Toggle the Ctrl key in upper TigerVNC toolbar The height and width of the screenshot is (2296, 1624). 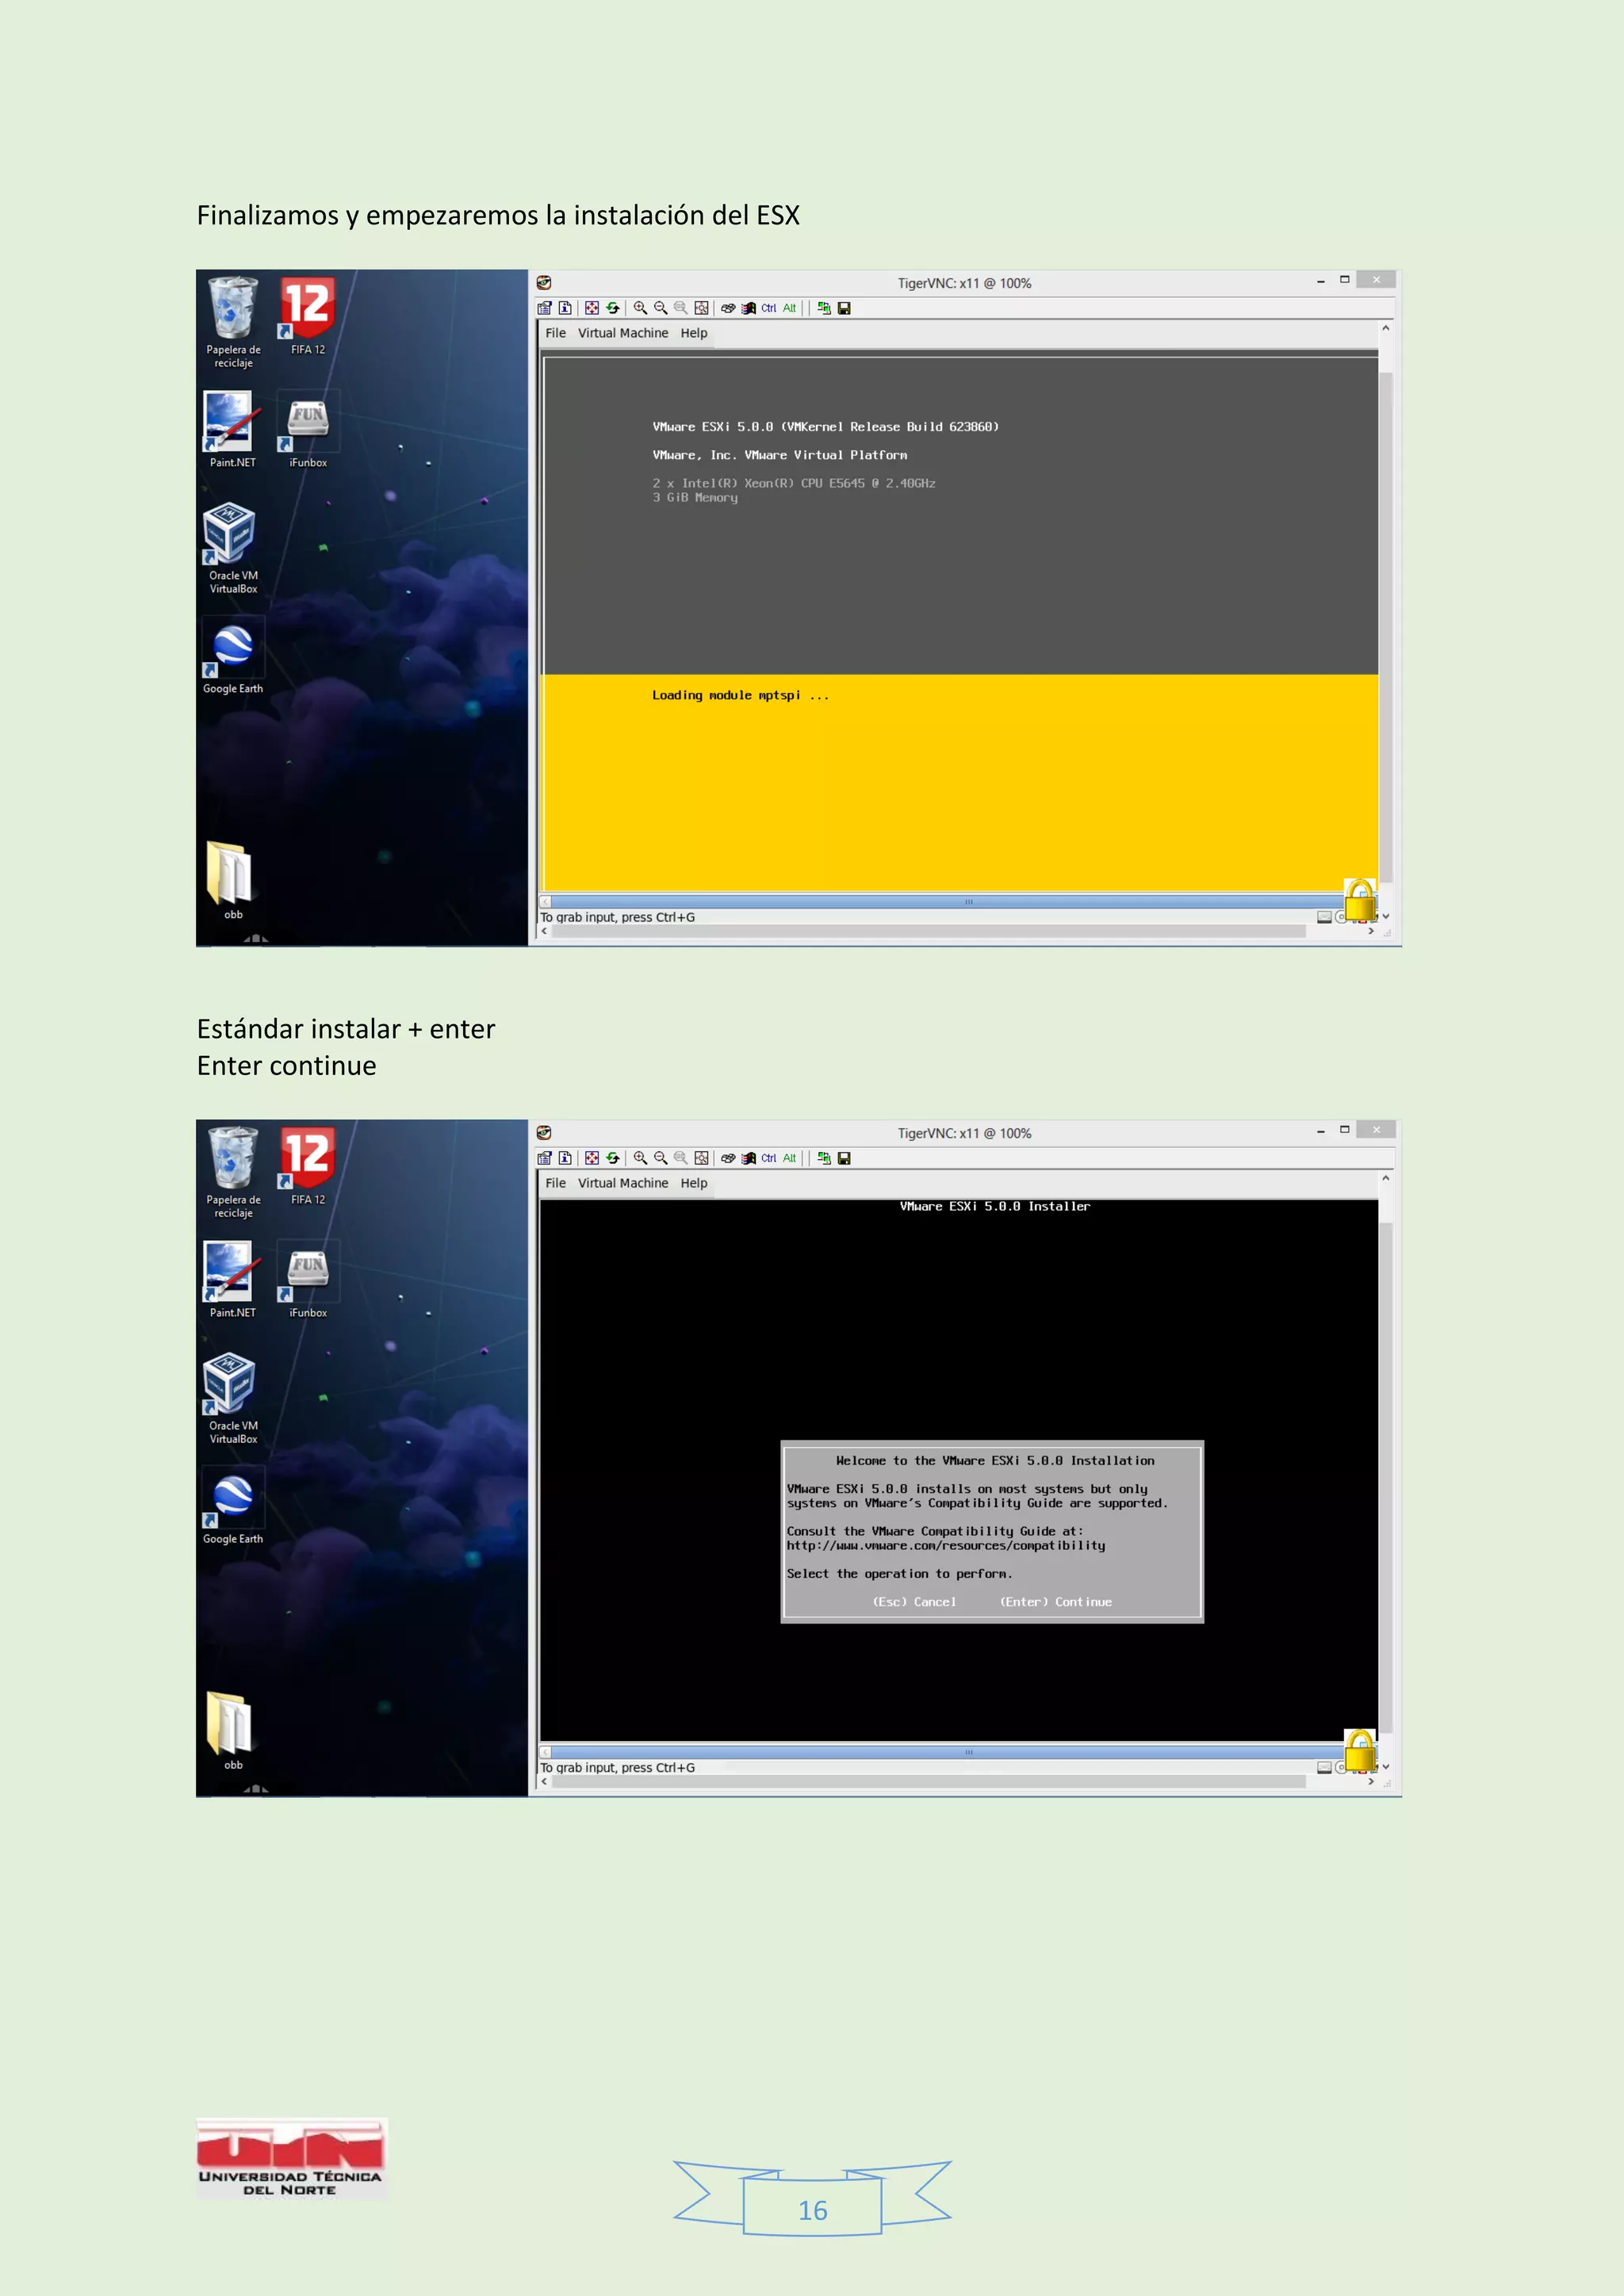[x=768, y=308]
